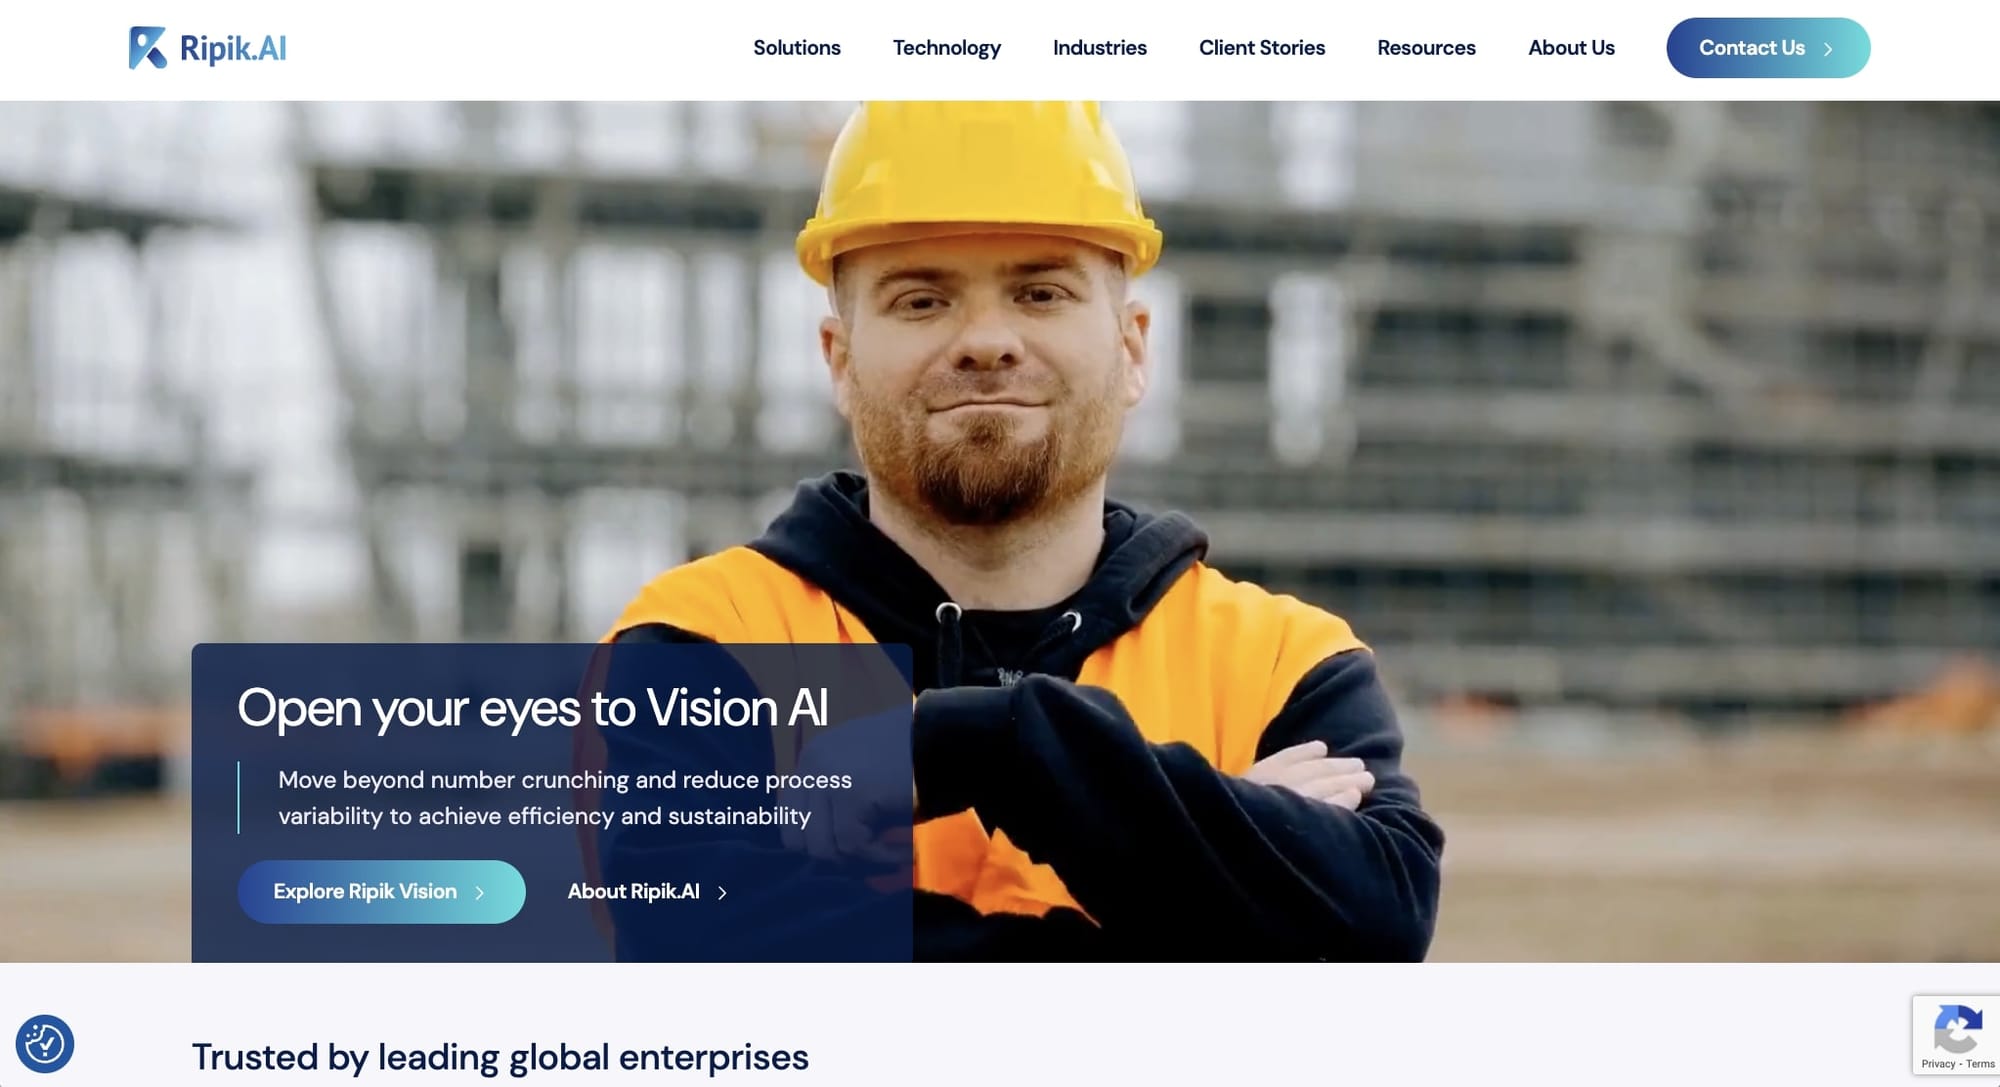This screenshot has height=1087, width=2000.
Task: Click the reCAPTCHA Terms link
Action: click(x=1980, y=1064)
